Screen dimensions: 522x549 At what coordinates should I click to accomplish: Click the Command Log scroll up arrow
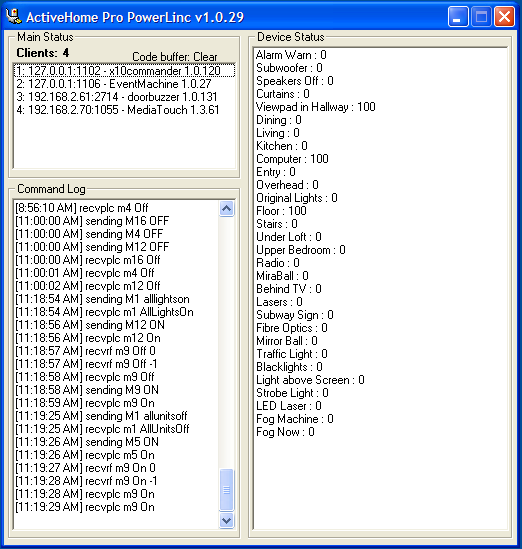point(227,209)
